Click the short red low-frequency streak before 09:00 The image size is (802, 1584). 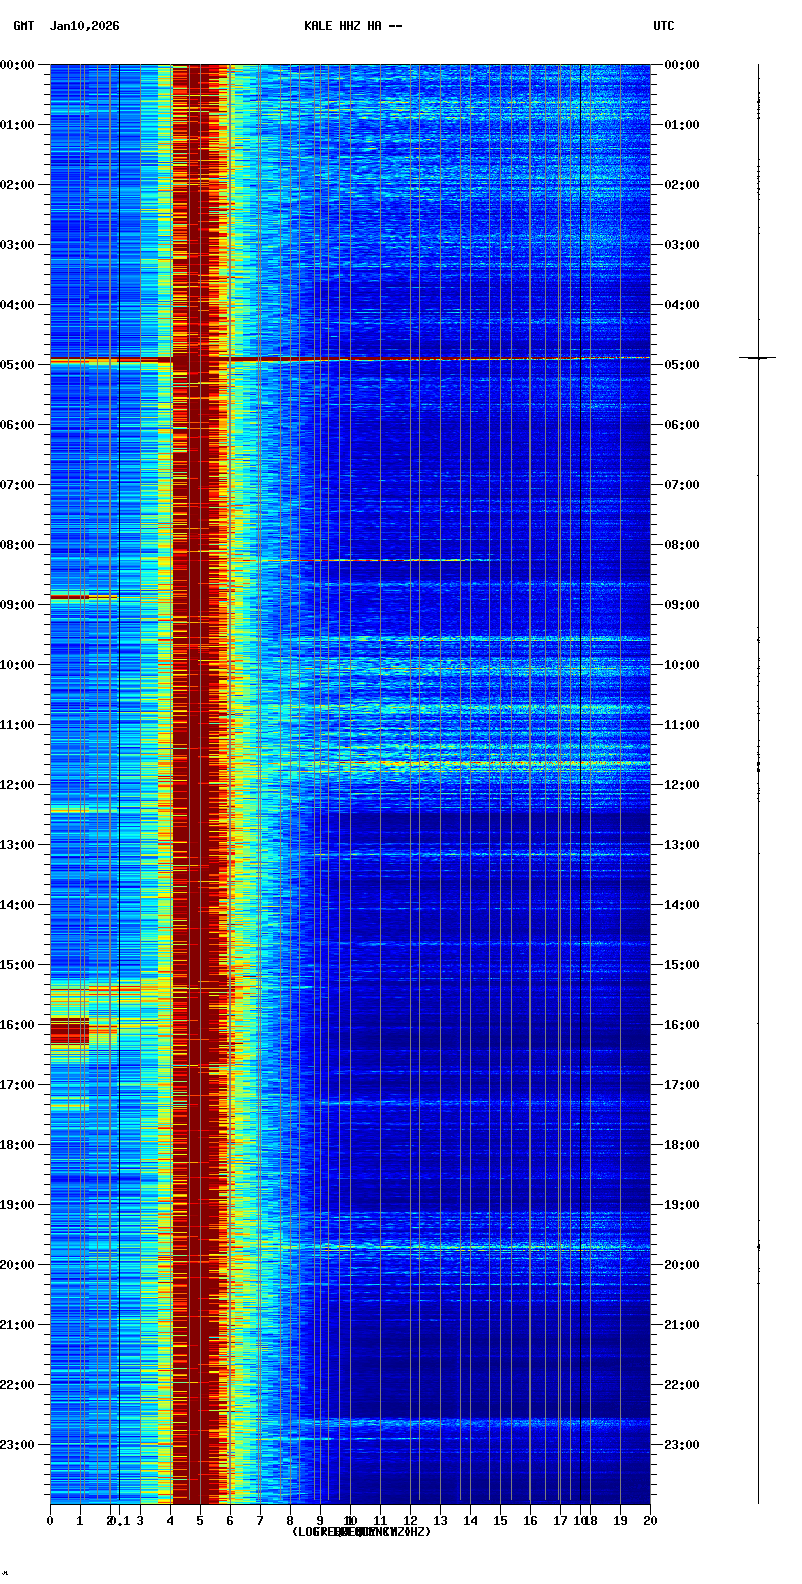click(x=69, y=597)
